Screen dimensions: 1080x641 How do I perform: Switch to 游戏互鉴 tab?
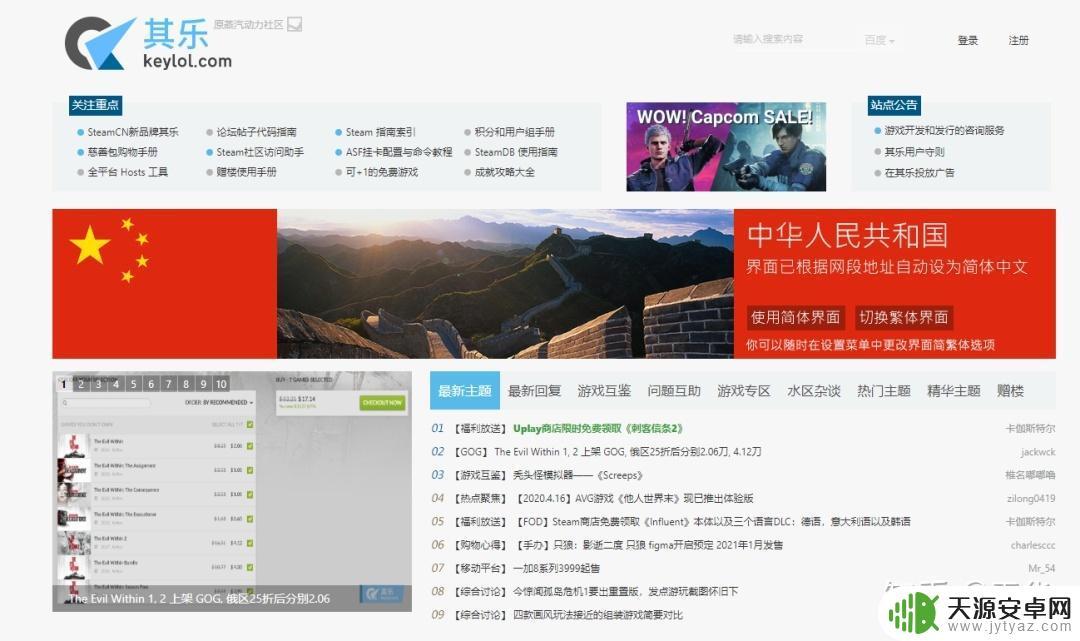(x=604, y=391)
